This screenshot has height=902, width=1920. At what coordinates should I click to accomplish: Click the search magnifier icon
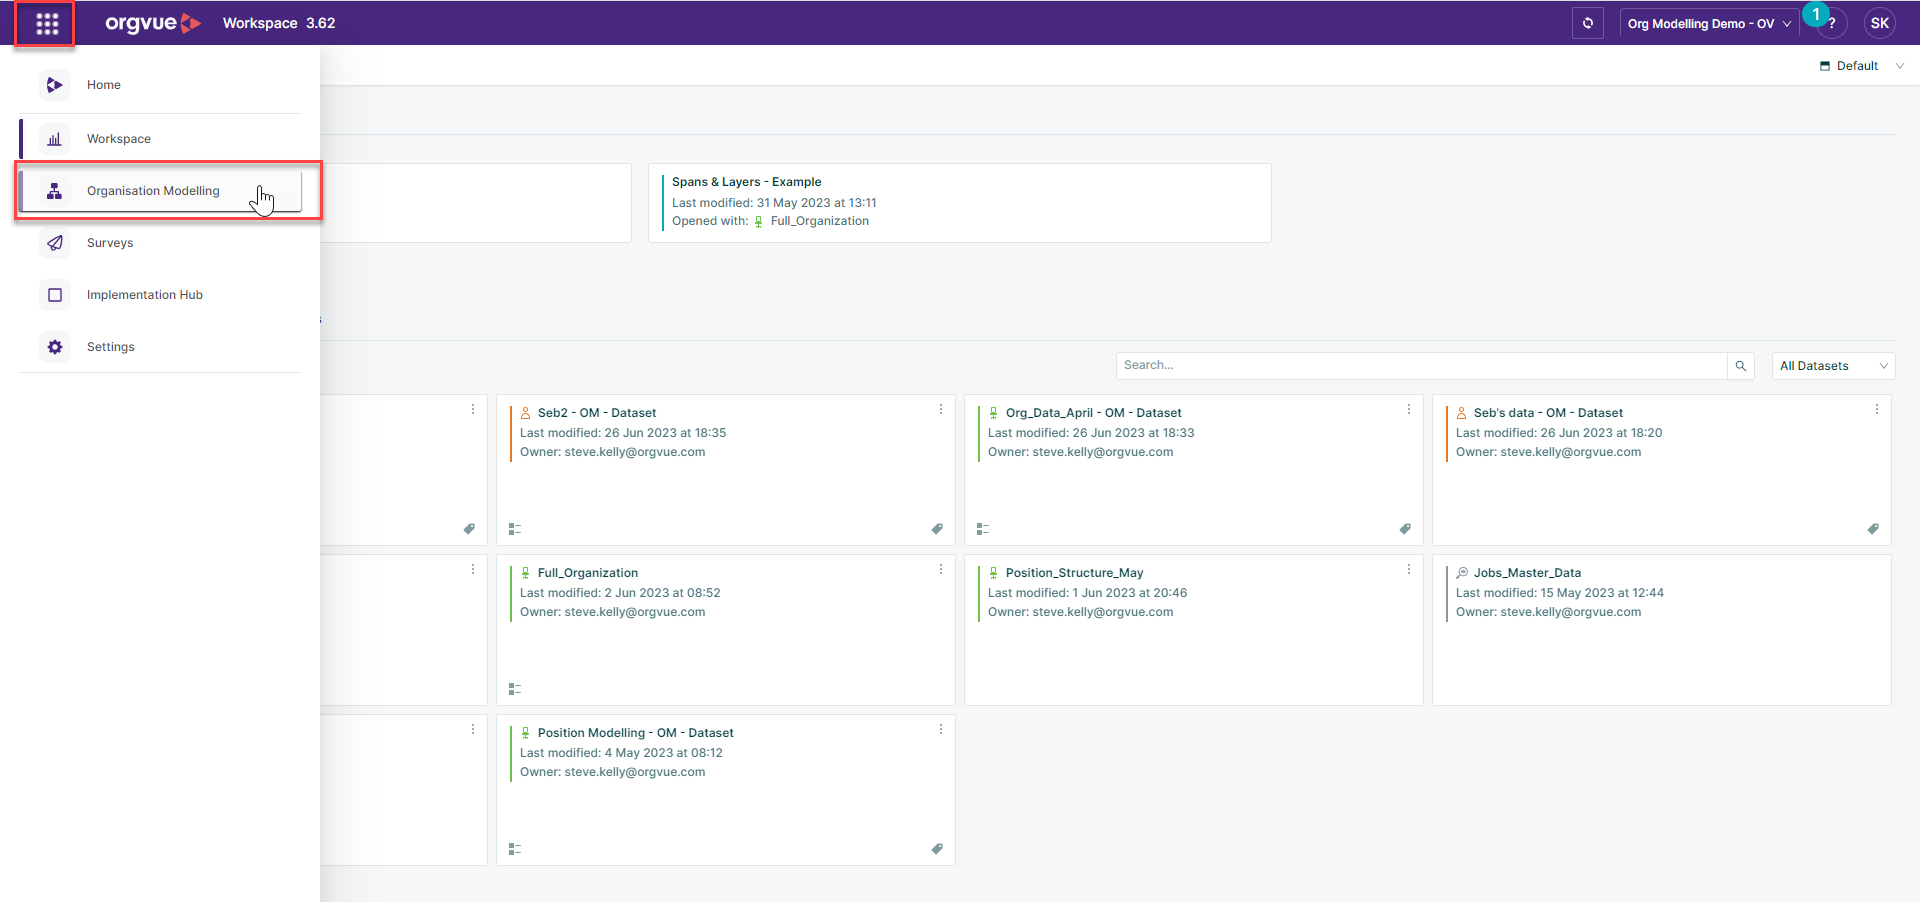(1741, 366)
